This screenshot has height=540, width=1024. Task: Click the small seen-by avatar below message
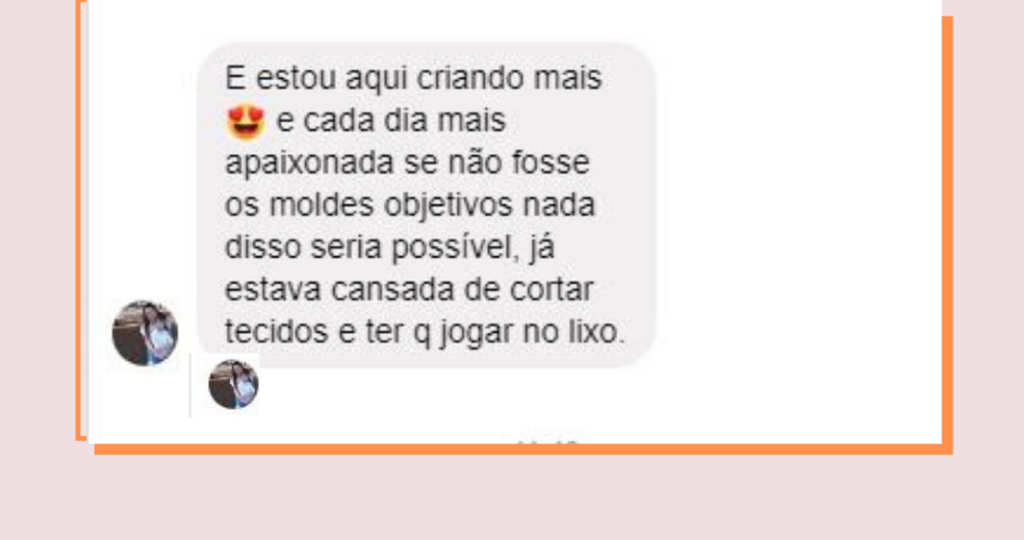click(x=233, y=385)
